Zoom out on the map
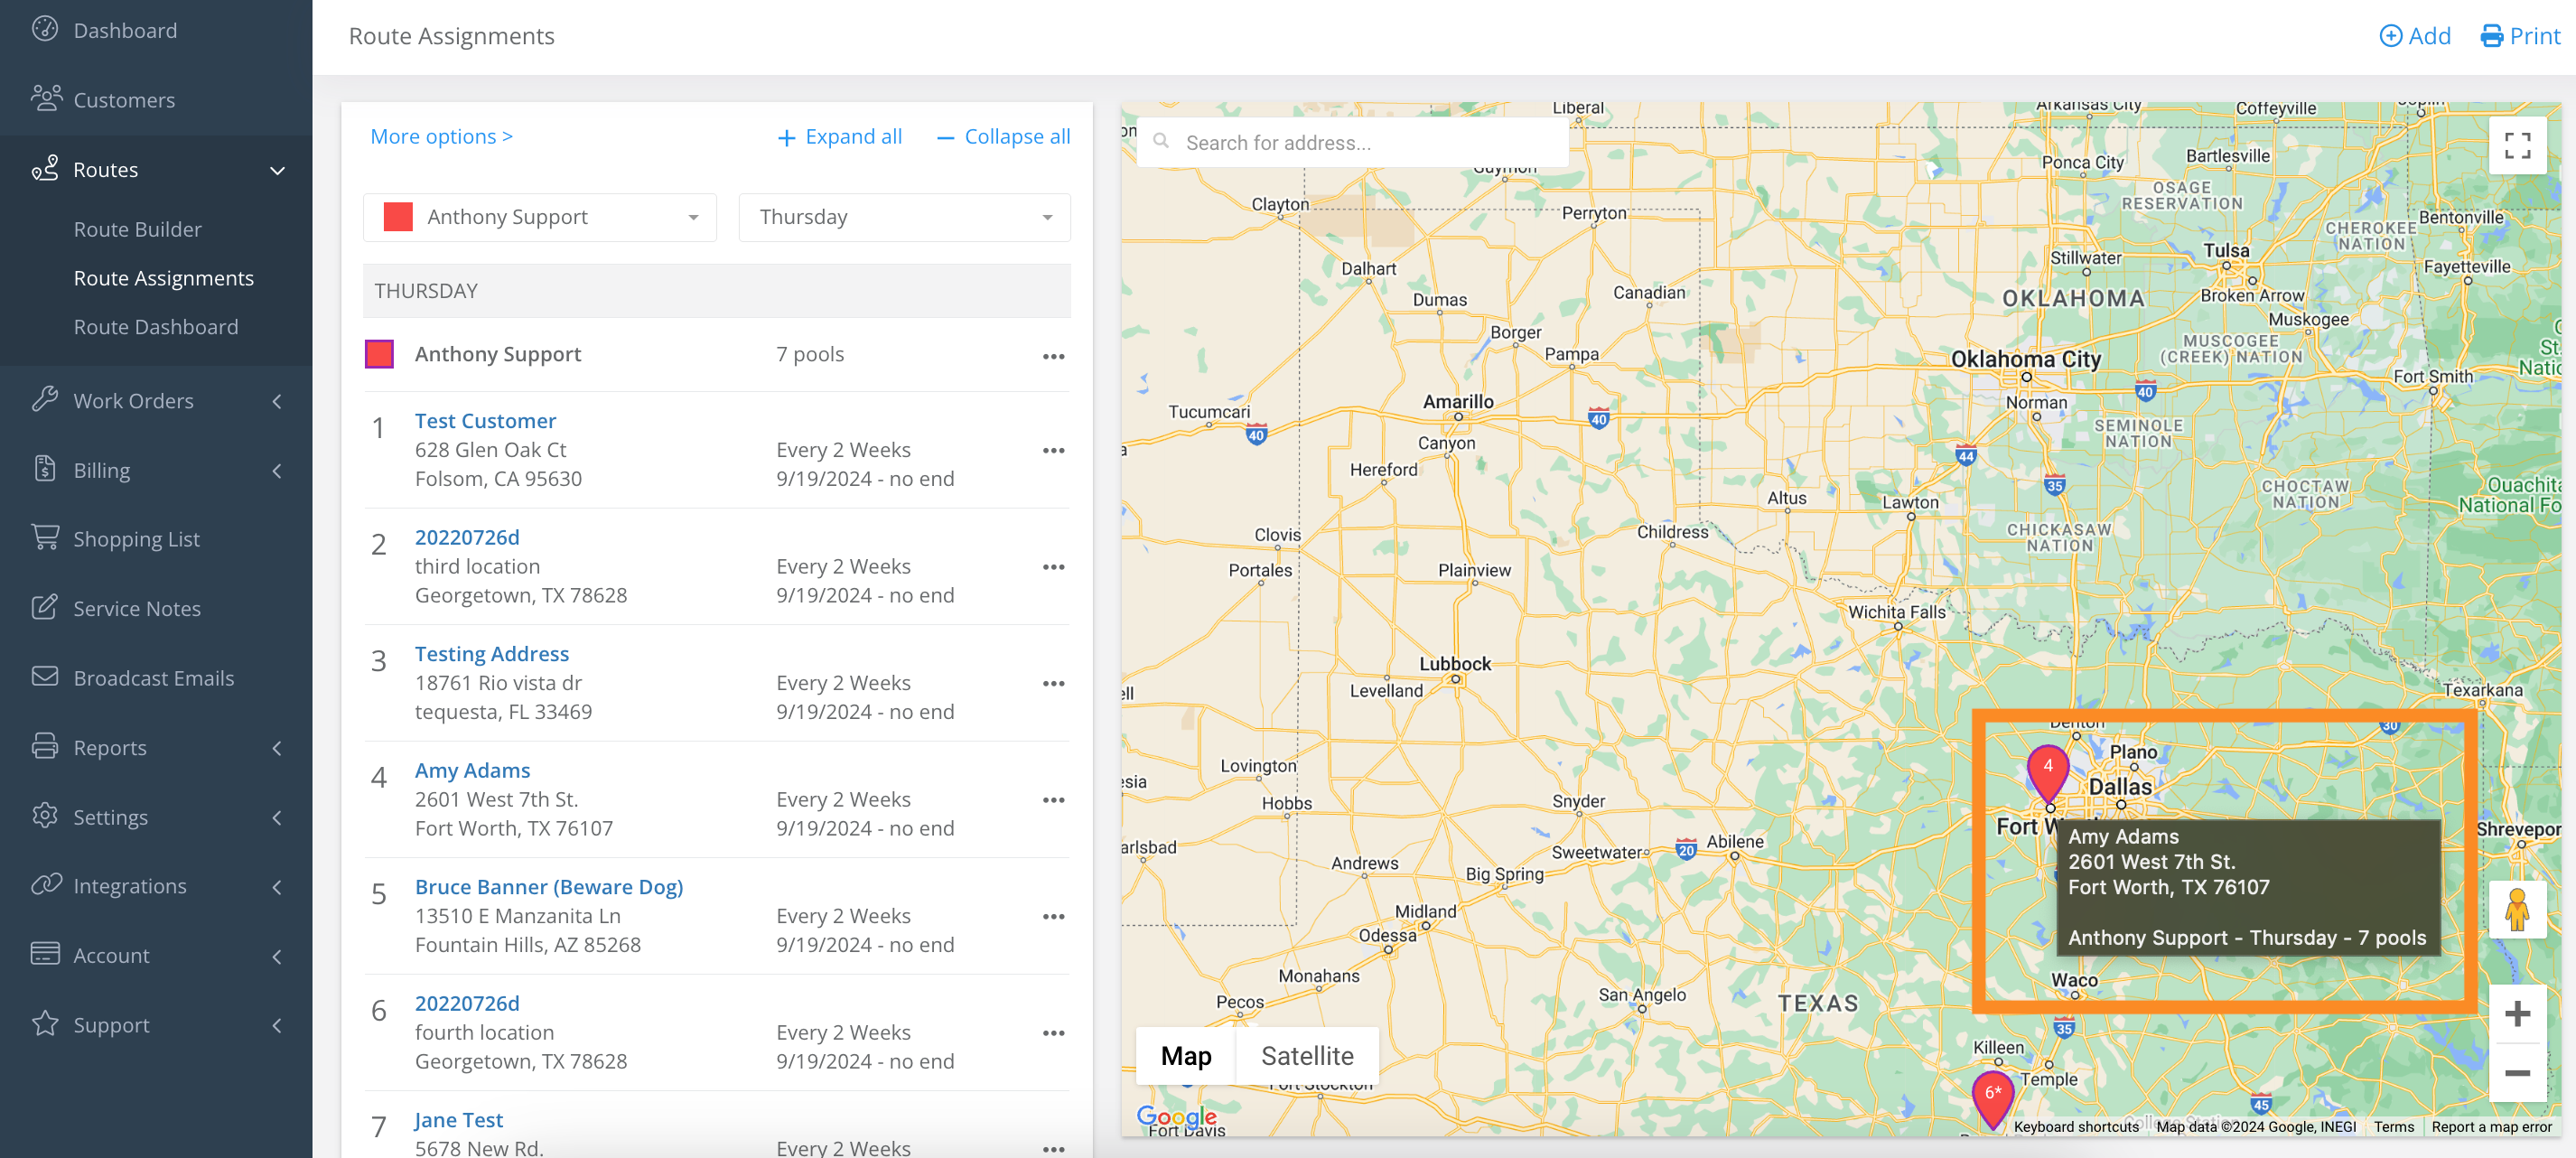 click(x=2517, y=1073)
